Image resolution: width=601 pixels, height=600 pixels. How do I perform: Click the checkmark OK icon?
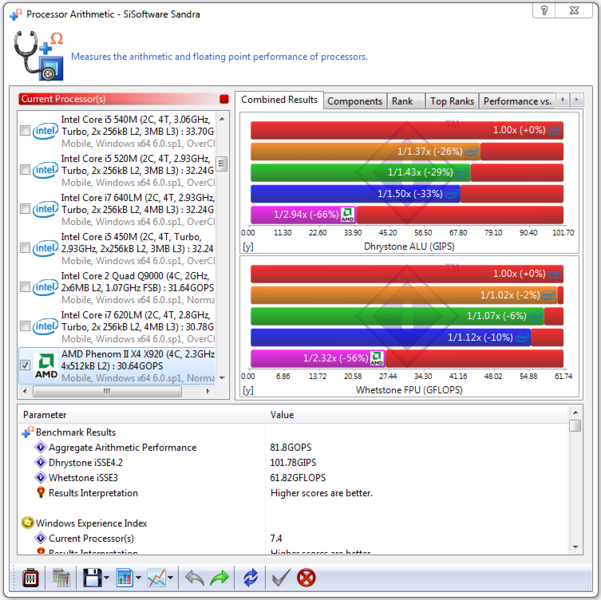(281, 578)
